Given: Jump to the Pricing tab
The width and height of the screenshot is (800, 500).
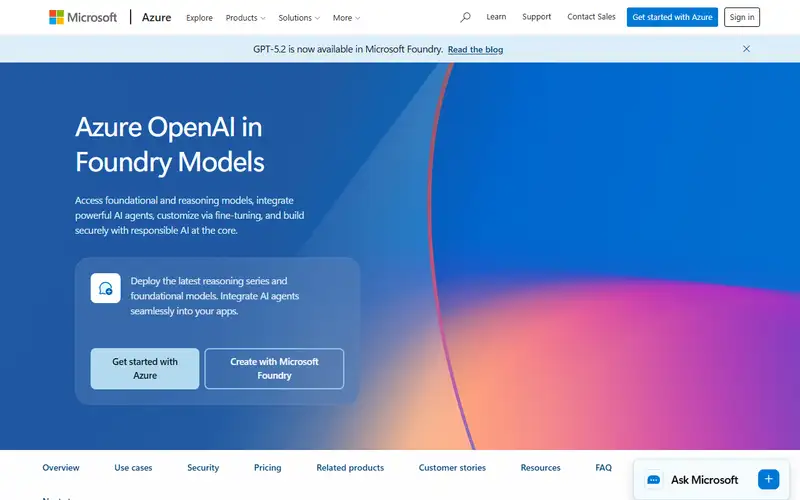Looking at the screenshot, I should coord(267,467).
